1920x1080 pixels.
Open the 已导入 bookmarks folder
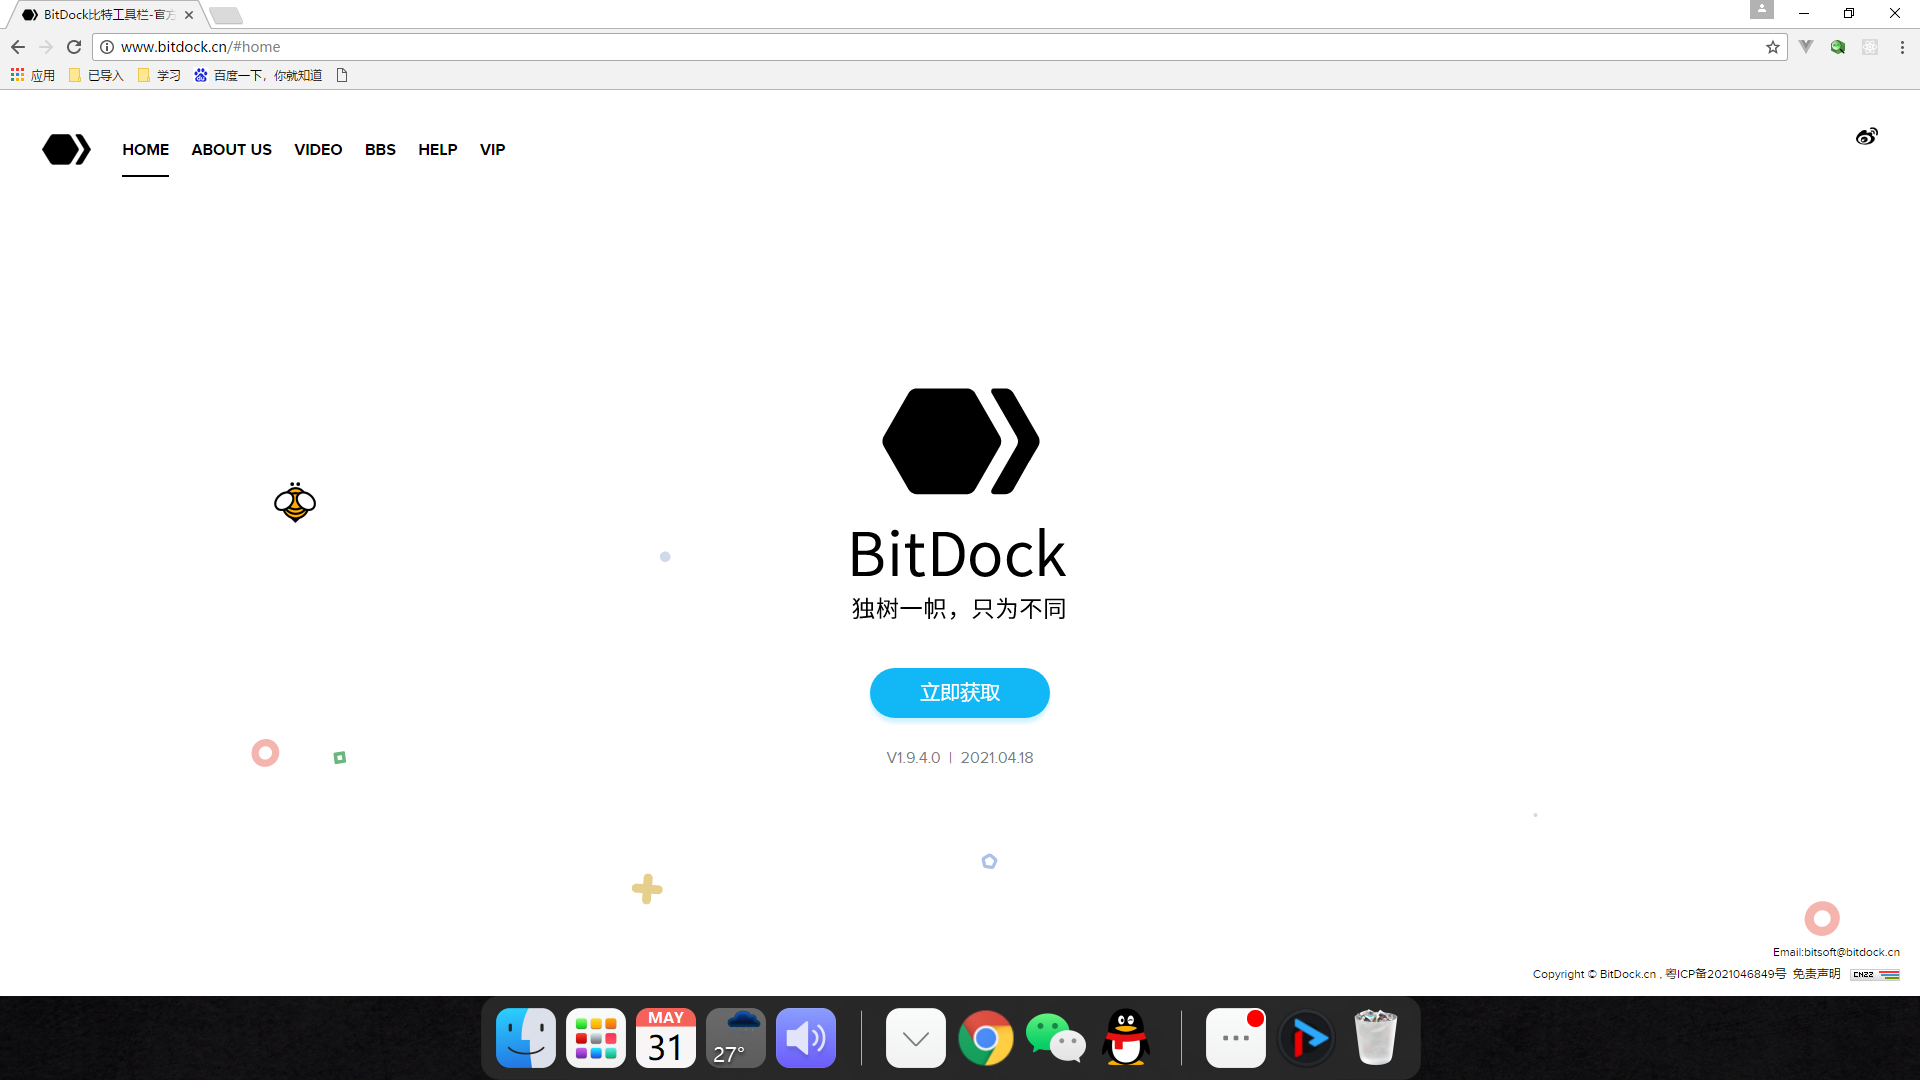coord(96,75)
